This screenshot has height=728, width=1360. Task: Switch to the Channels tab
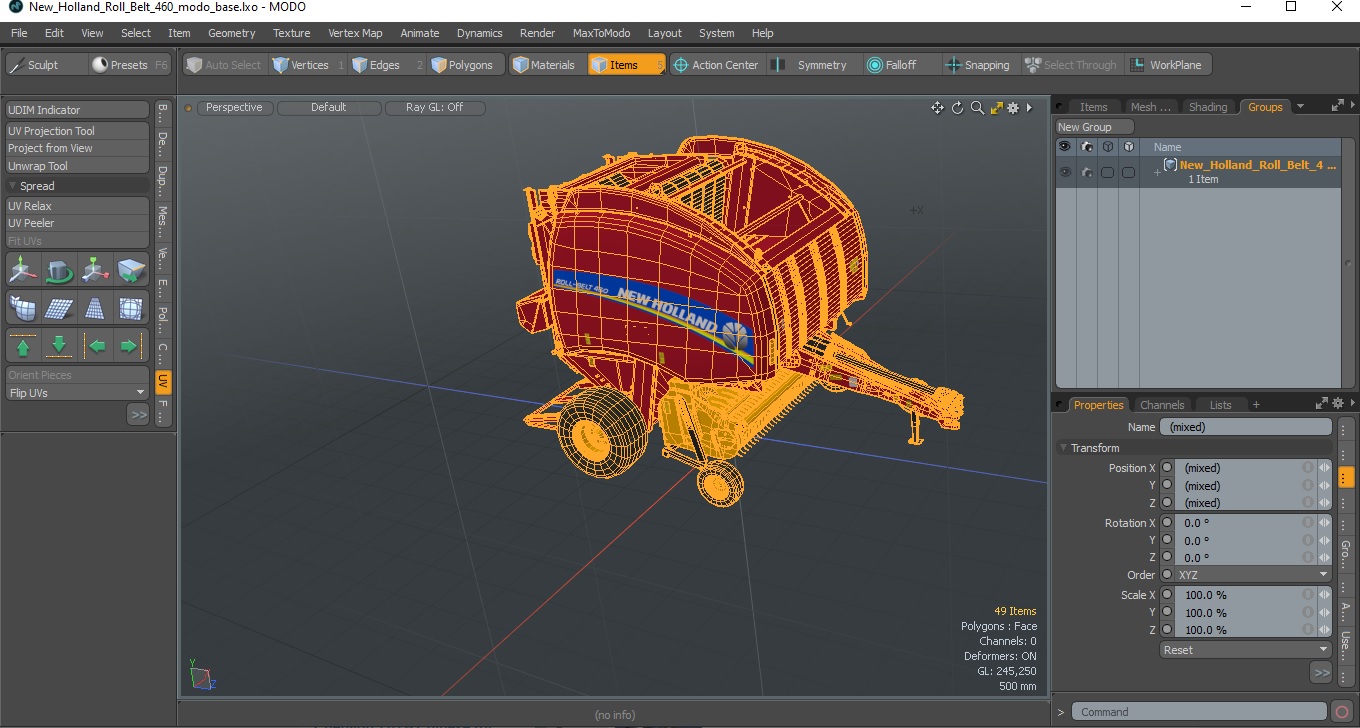pyautogui.click(x=1162, y=405)
